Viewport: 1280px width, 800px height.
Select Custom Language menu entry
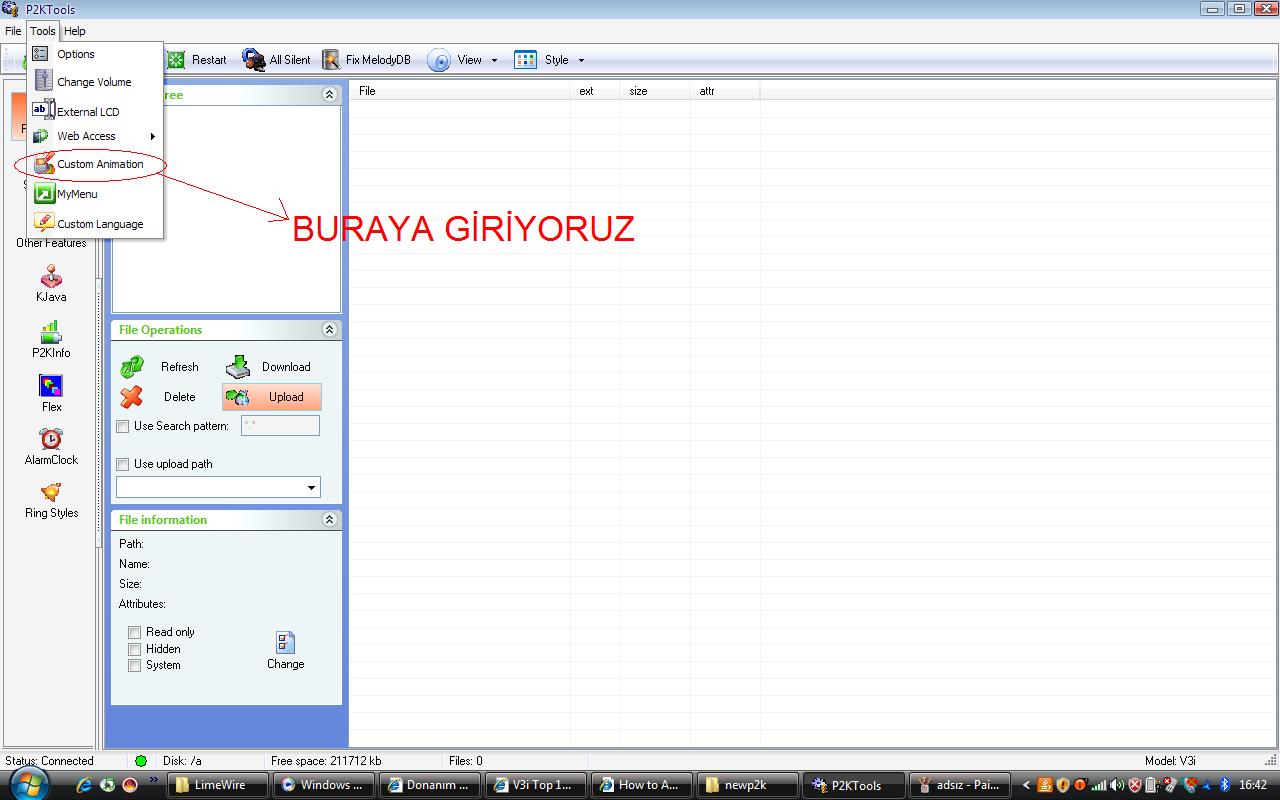point(95,223)
